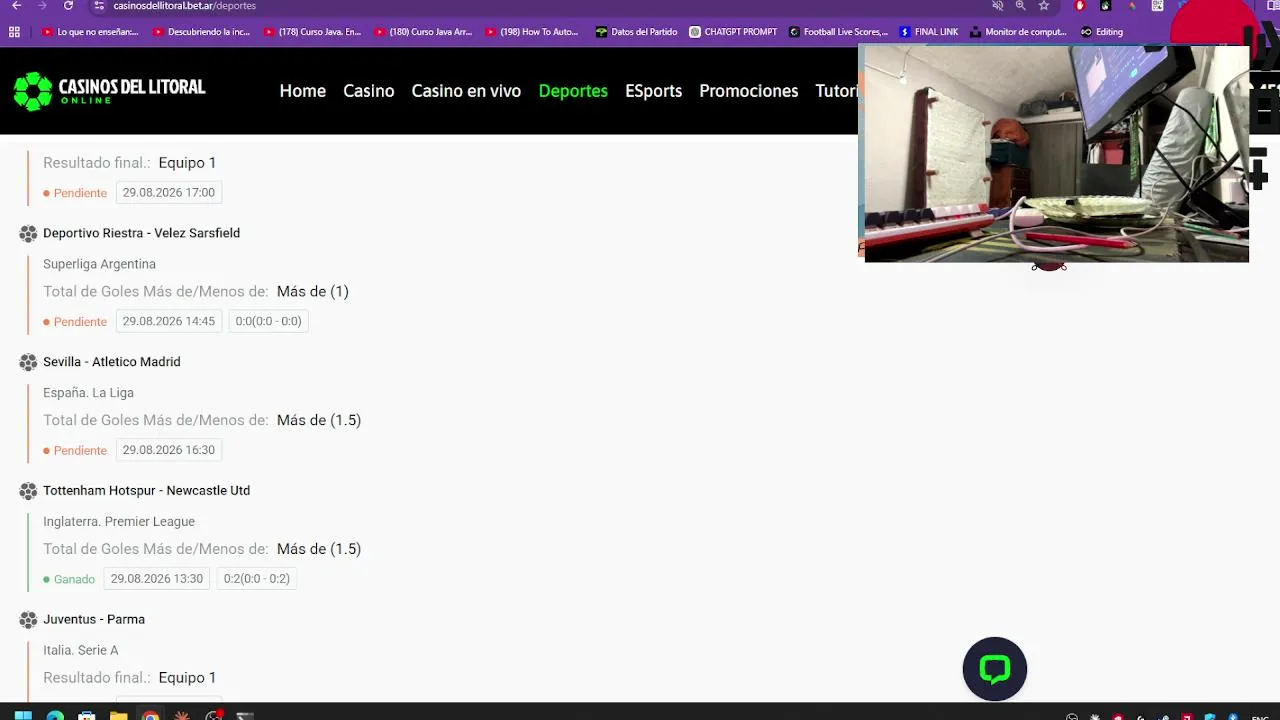Go back using the browser back arrow
The width and height of the screenshot is (1280, 720).
(x=16, y=6)
